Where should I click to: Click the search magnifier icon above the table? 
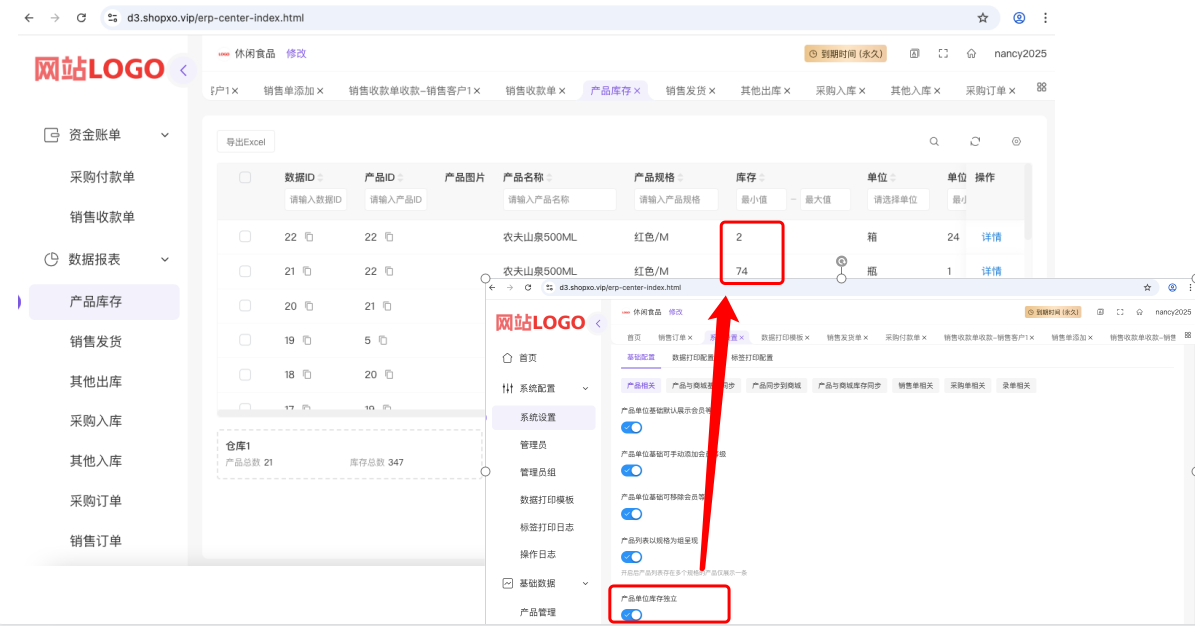[934, 142]
